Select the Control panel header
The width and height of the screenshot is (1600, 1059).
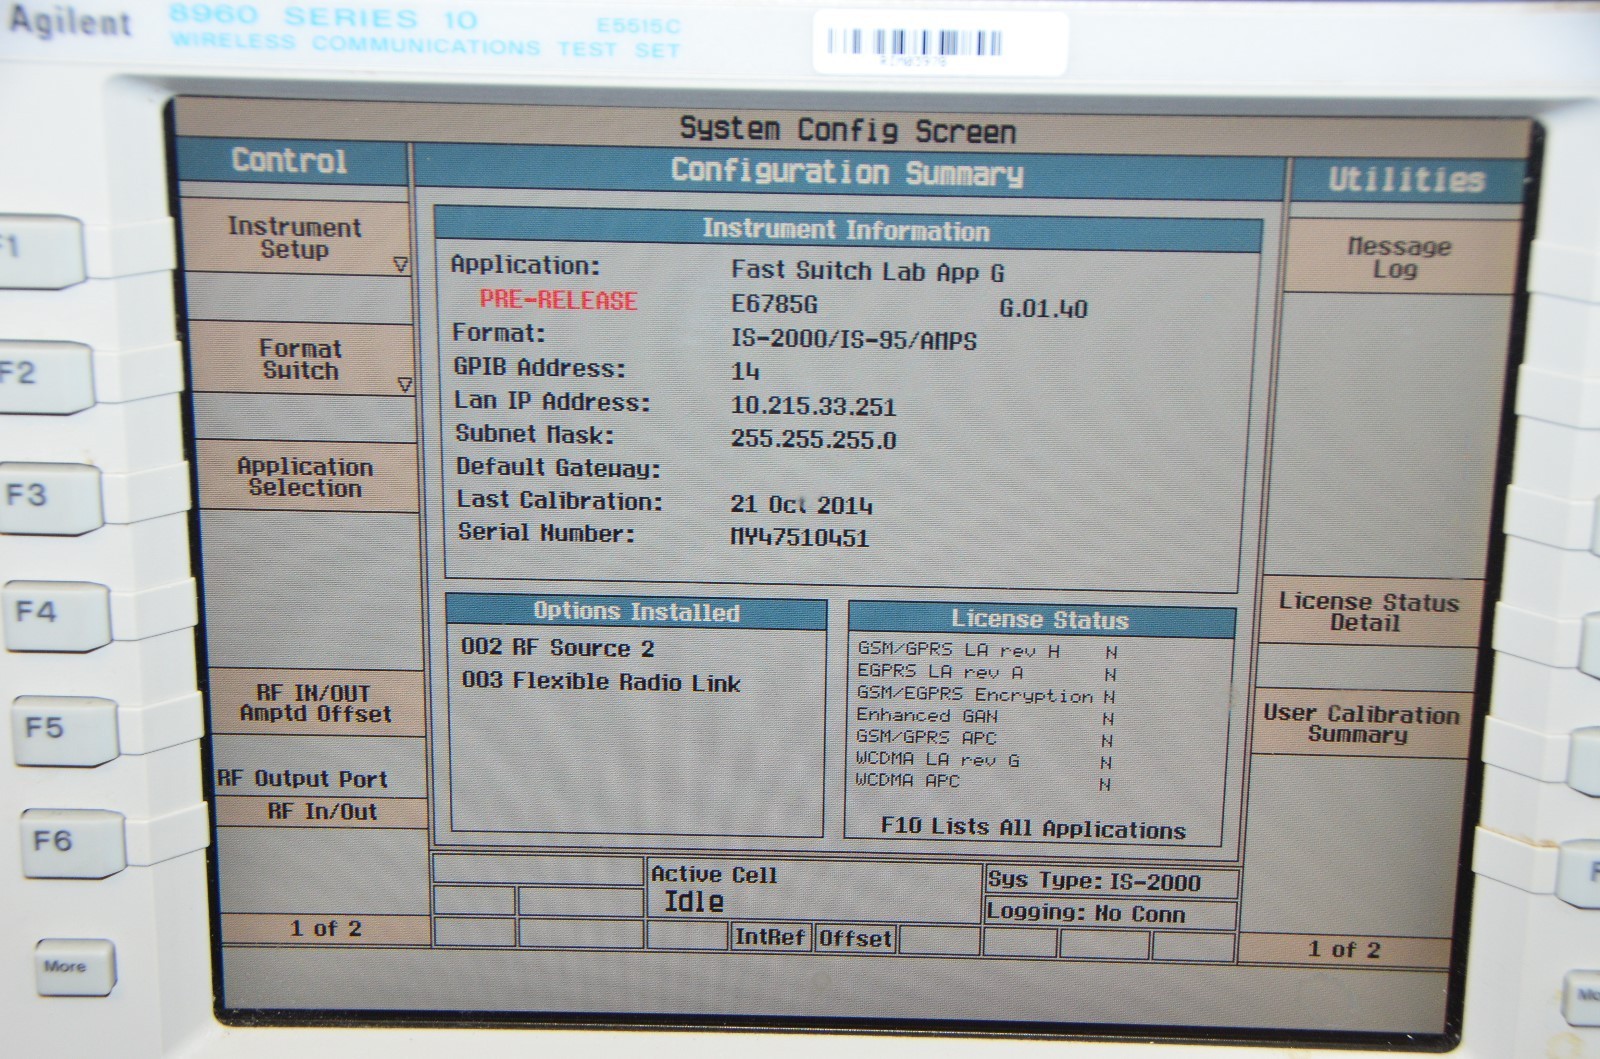[x=290, y=161]
